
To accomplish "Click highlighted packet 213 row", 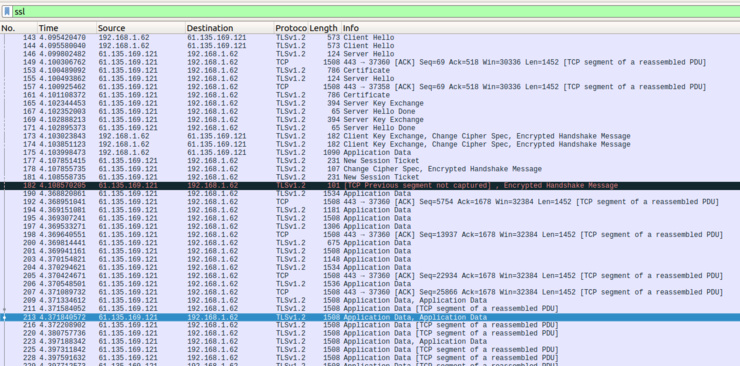I will pyautogui.click(x=370, y=317).
